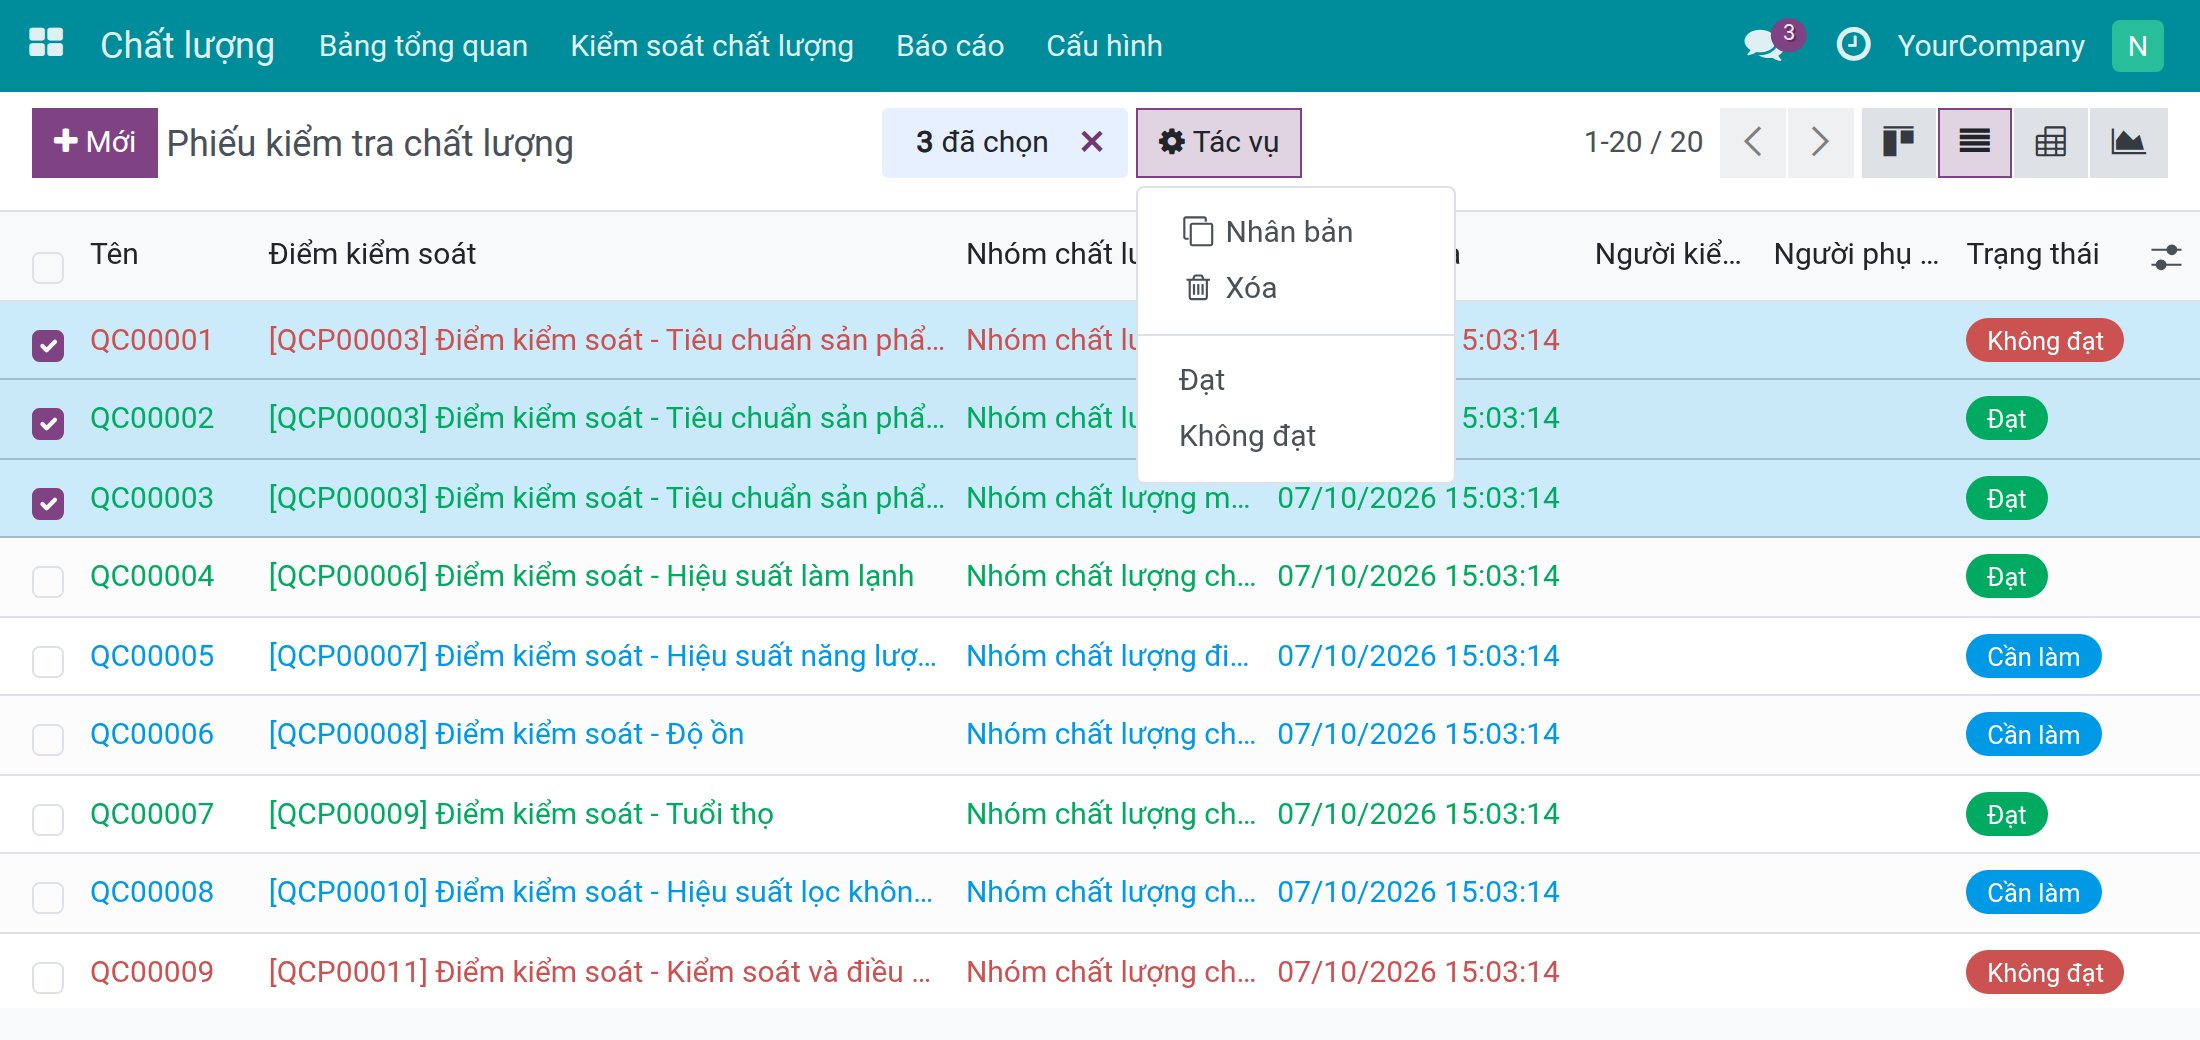Select the QC00004 row checkbox
The height and width of the screenshot is (1040, 2200).
[x=48, y=581]
